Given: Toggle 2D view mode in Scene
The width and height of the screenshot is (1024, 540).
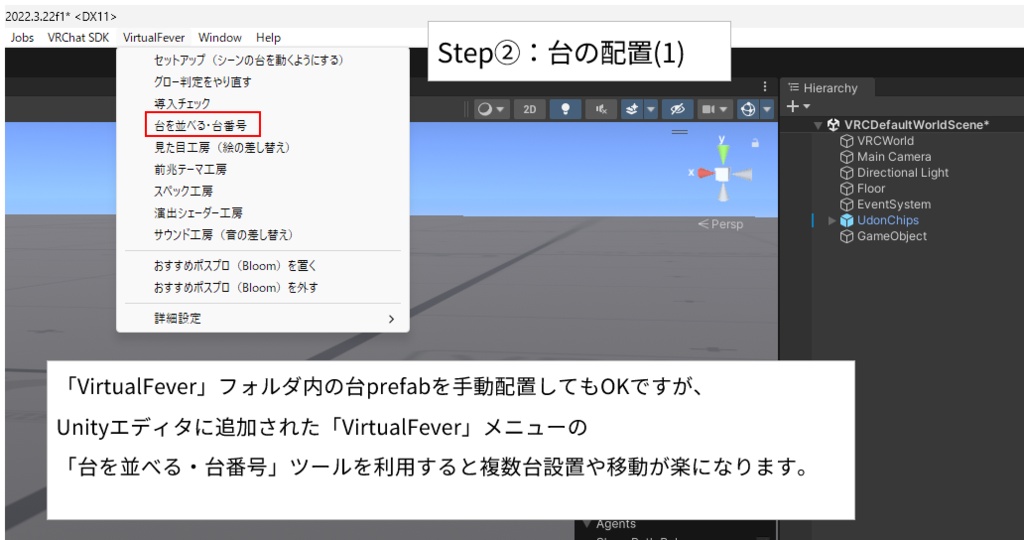Looking at the screenshot, I should tap(530, 109).
